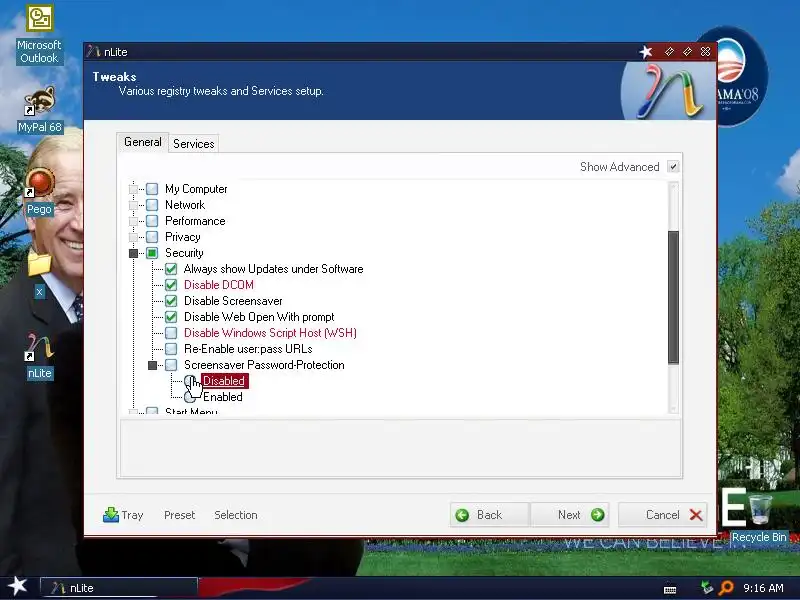Check the Privacy category checkbox
Viewport: 800px width, 600px height.
coord(152,237)
